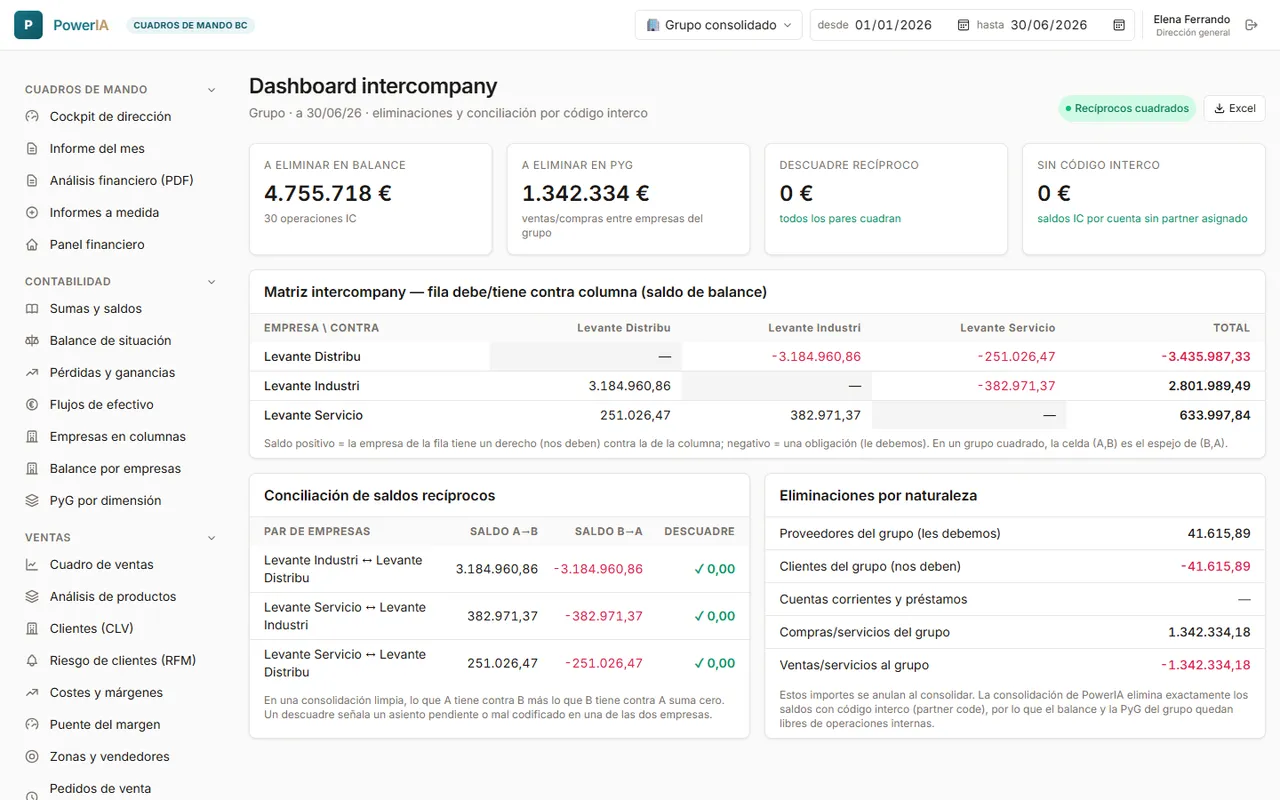Click the Pérdidas y ganancias trend icon
1280x800 pixels.
[32, 373]
